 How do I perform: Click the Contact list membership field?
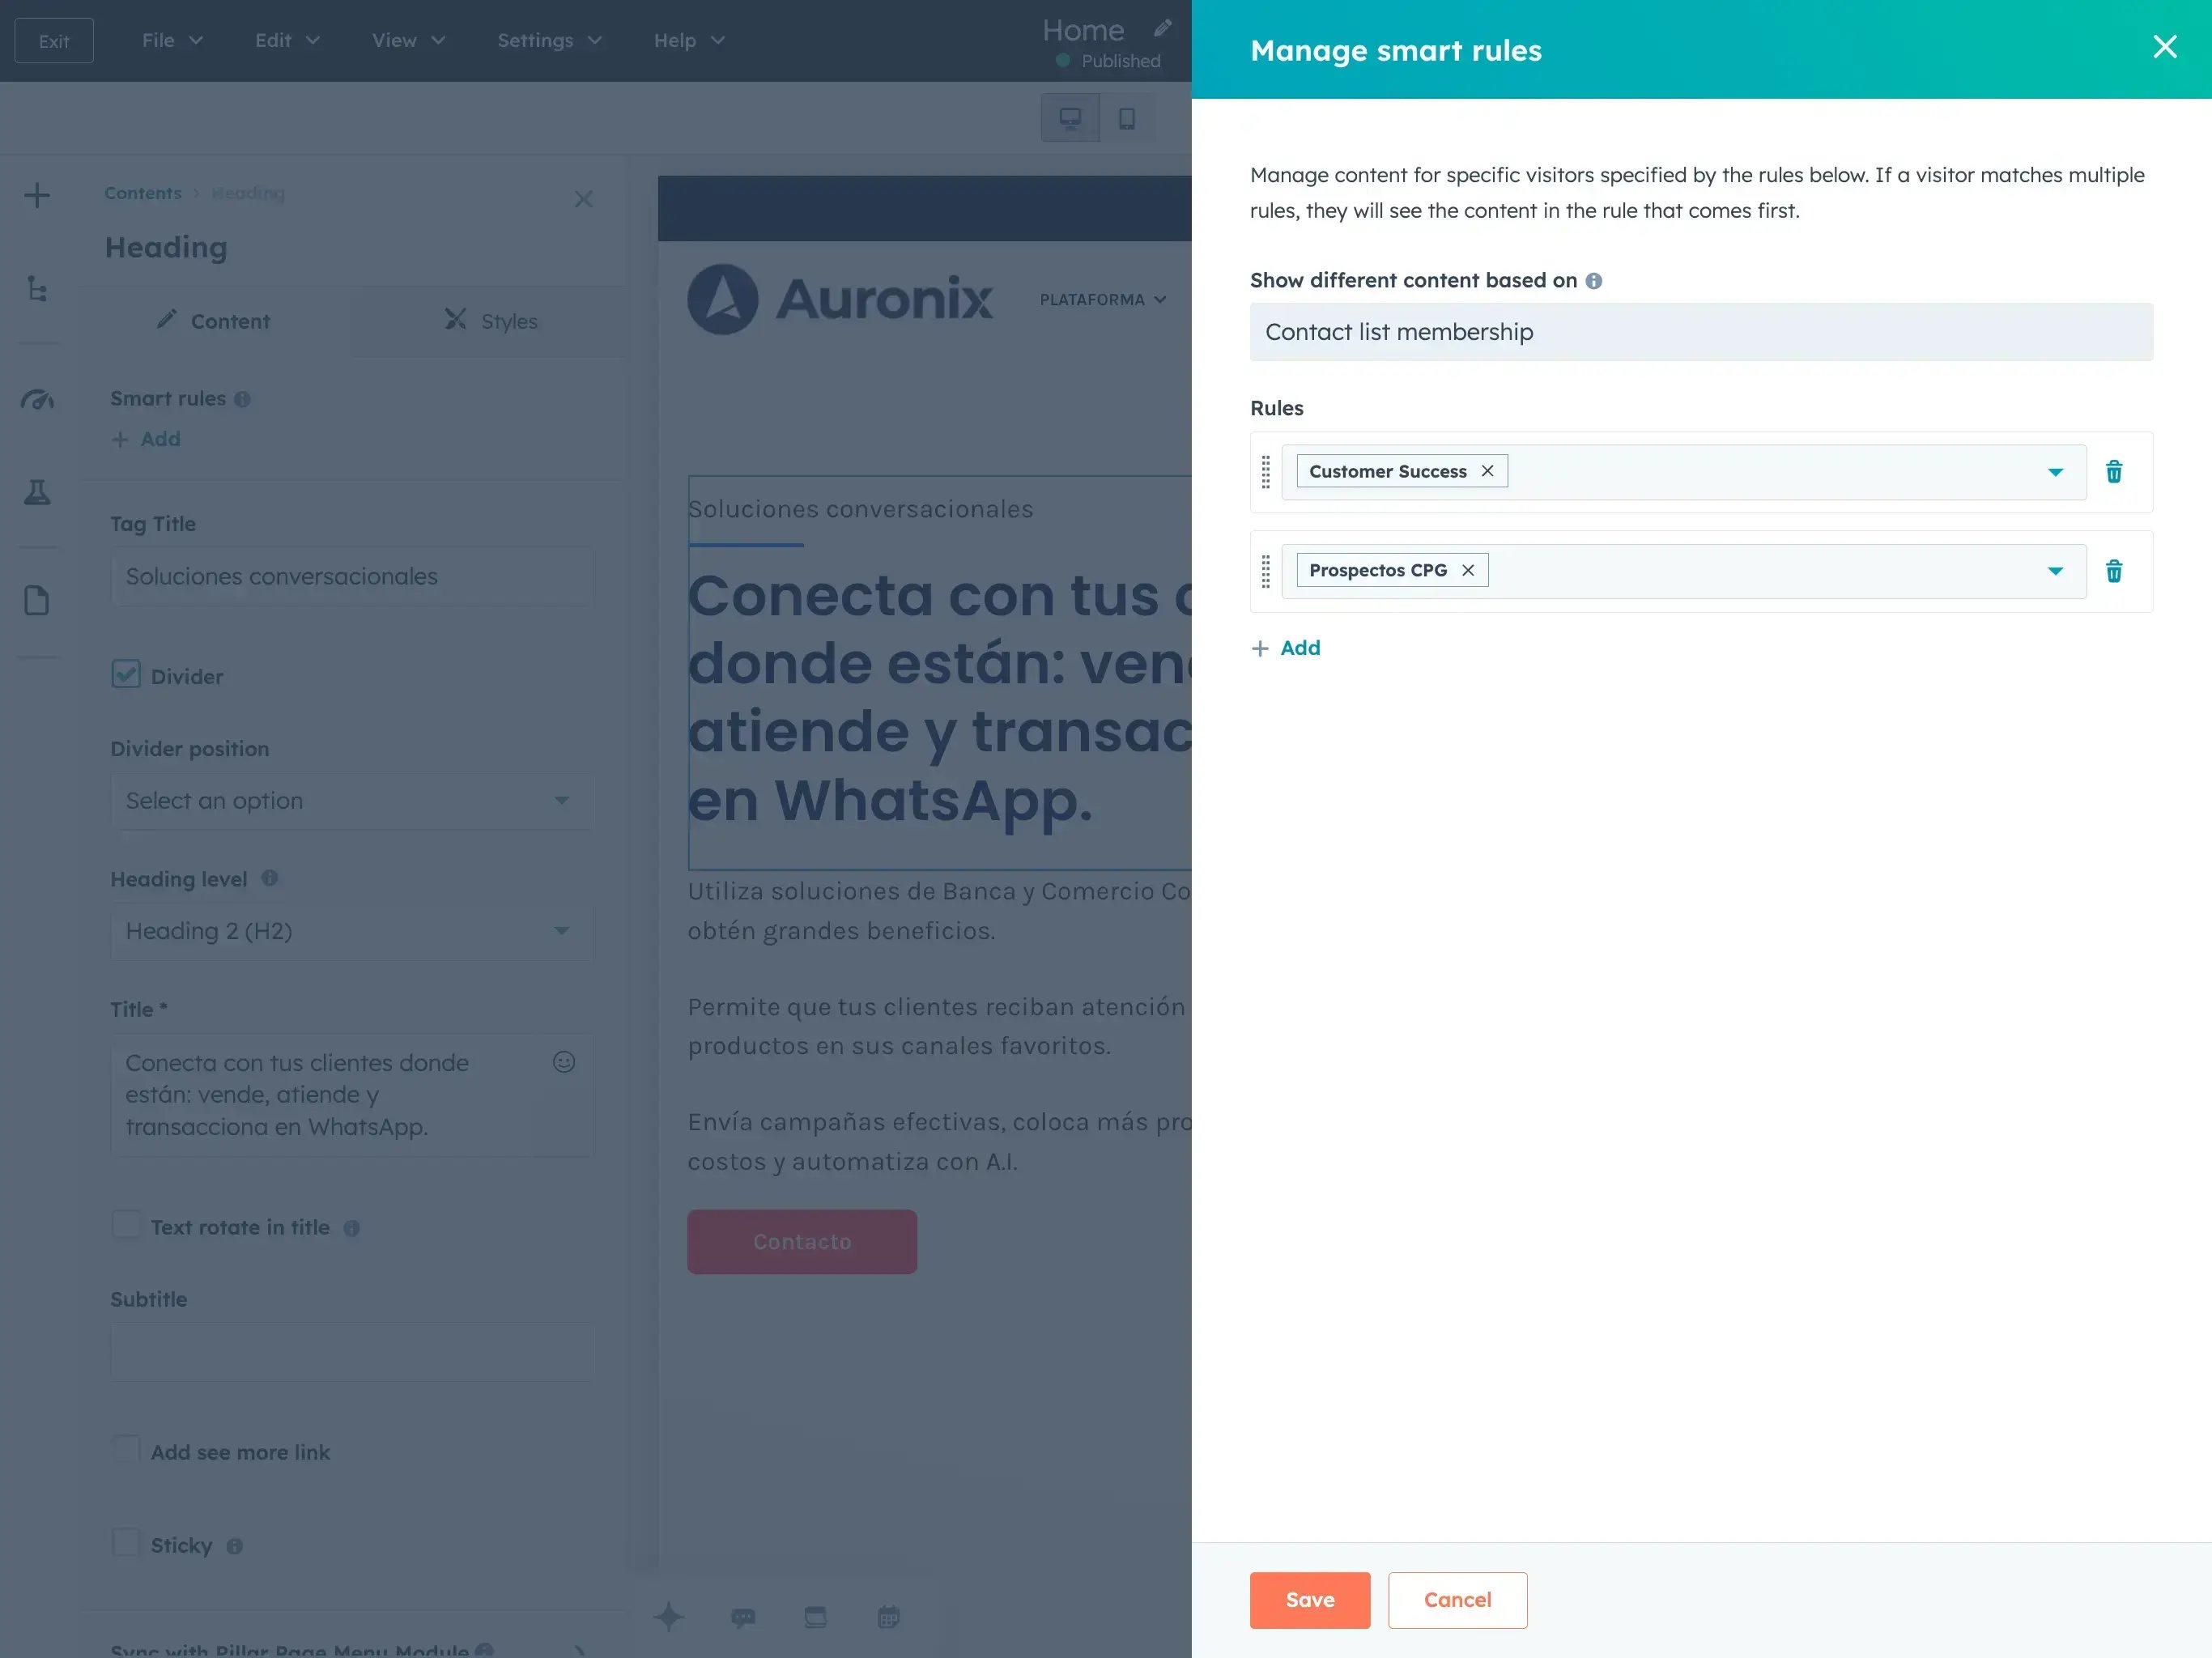click(1700, 332)
